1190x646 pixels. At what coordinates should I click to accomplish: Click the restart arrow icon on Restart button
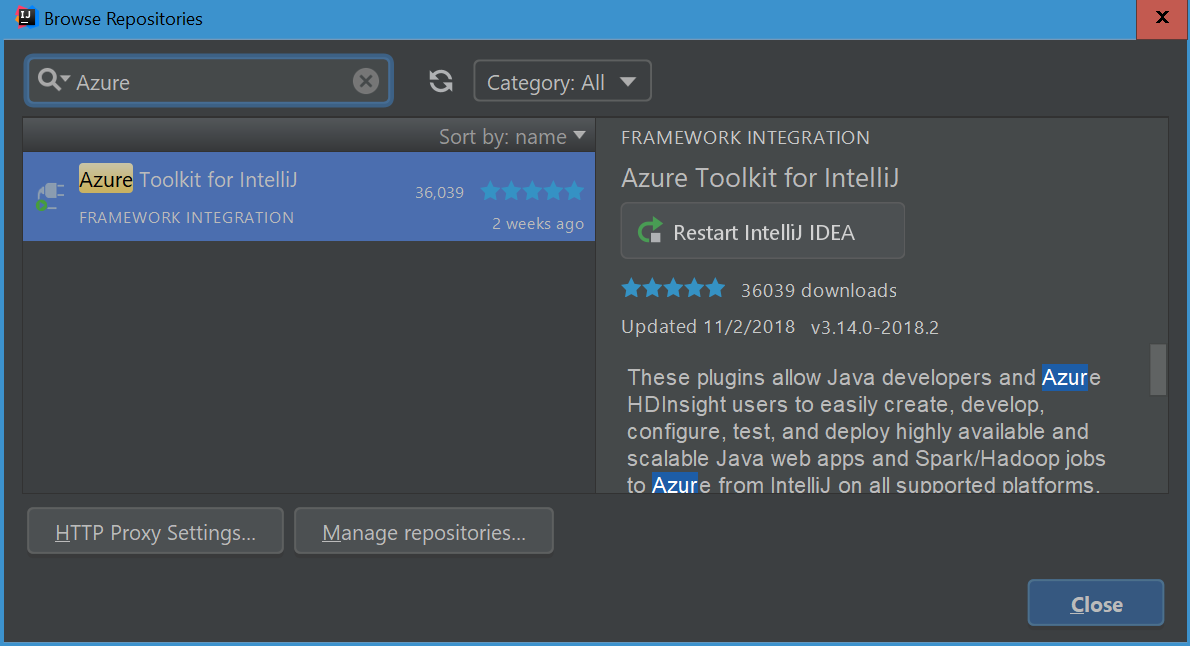[x=650, y=230]
